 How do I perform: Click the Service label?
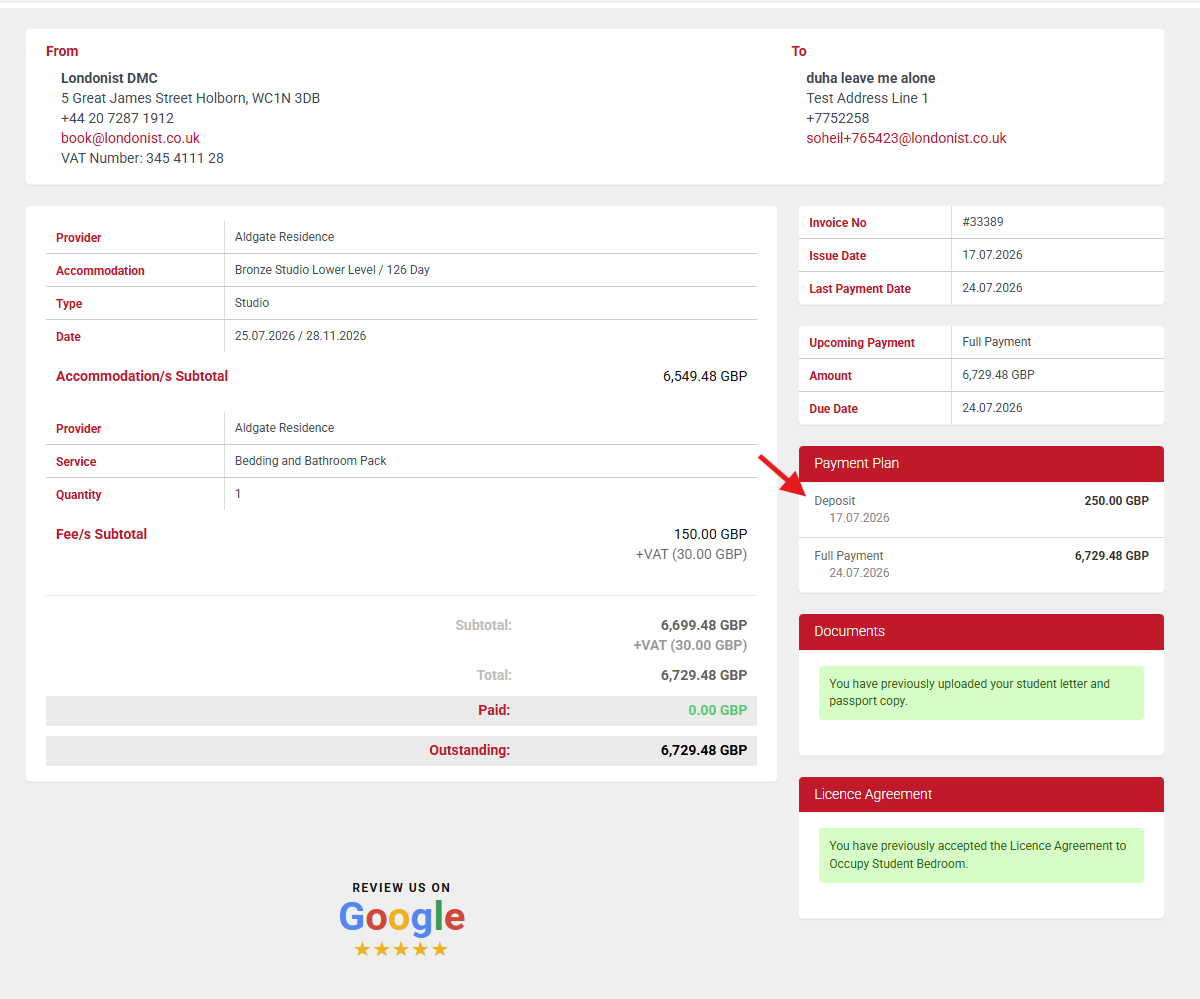[x=76, y=462]
